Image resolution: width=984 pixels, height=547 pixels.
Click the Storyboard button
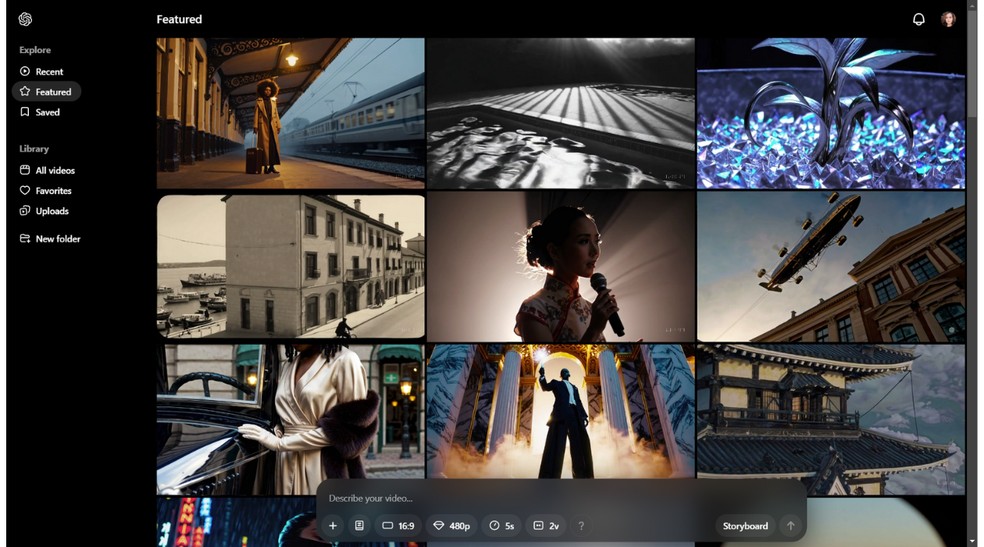745,526
